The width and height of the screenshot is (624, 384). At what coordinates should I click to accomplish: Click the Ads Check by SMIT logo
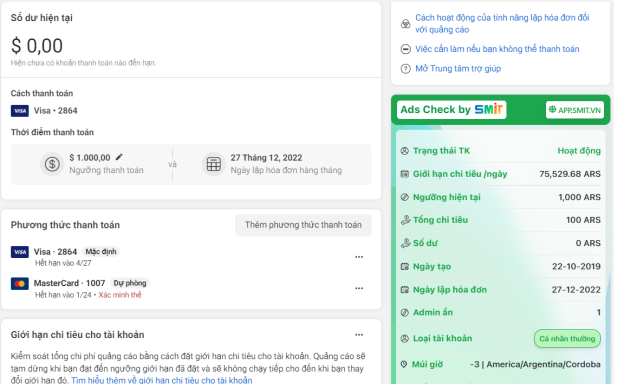point(451,109)
